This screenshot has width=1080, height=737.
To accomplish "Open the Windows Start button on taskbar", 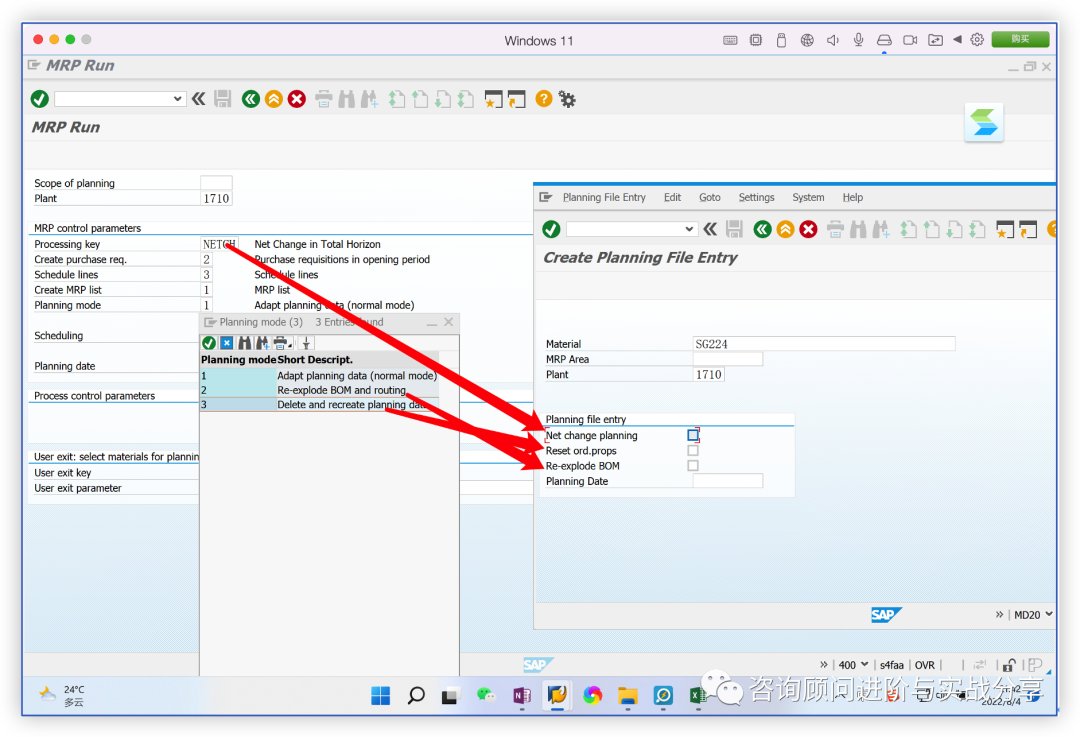I will click(380, 696).
